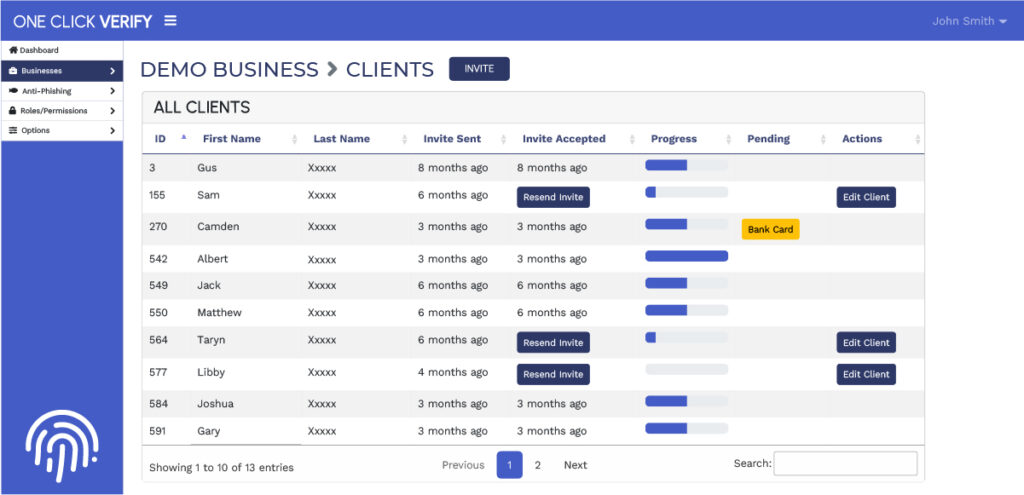Expand the Anti-Phishing submenu chevron
1024x495 pixels.
tap(112, 91)
